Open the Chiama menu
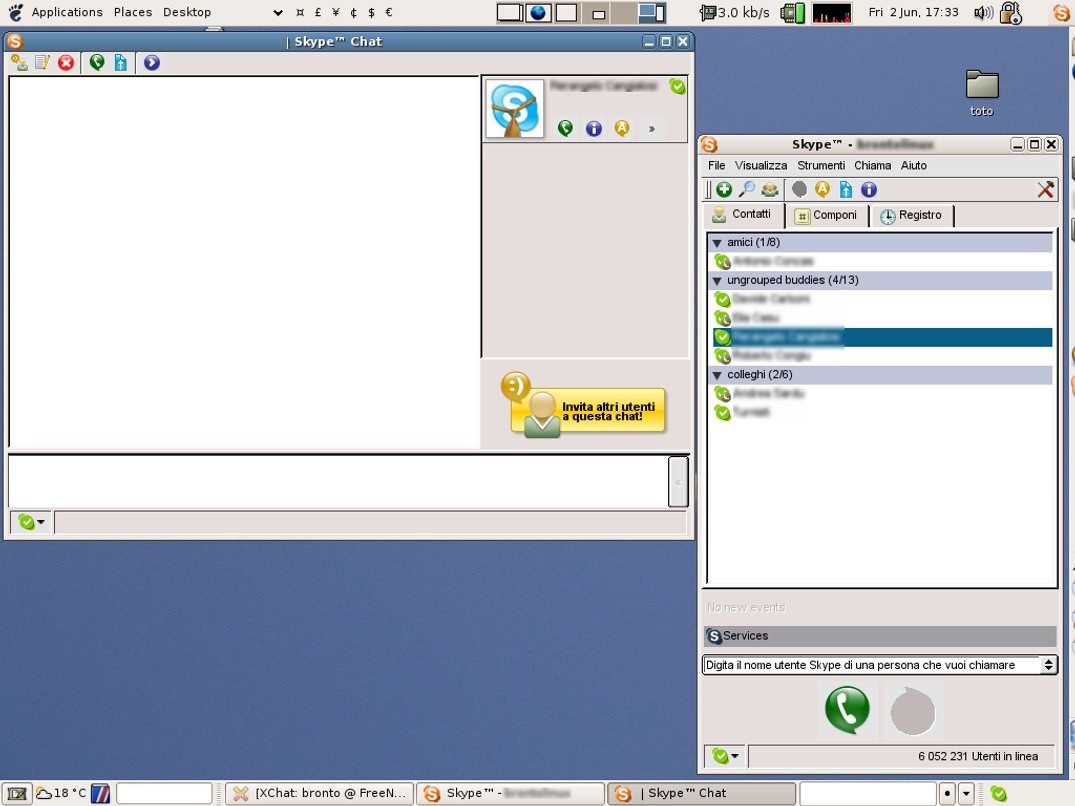 [872, 165]
